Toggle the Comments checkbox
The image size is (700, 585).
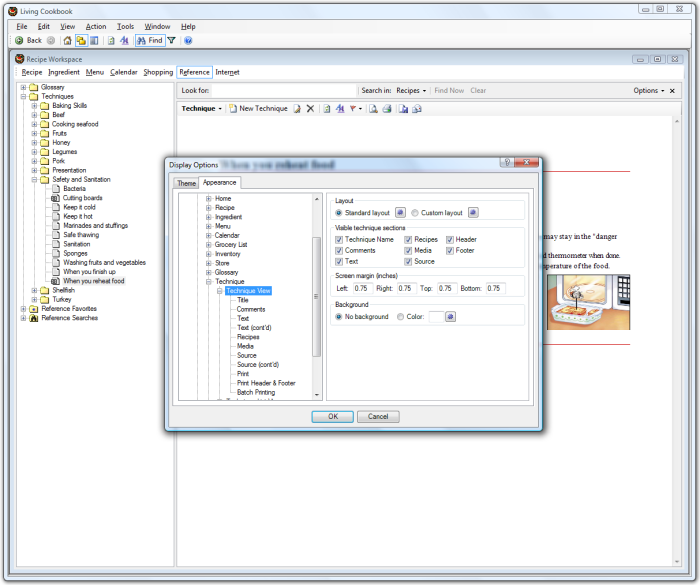click(x=339, y=251)
